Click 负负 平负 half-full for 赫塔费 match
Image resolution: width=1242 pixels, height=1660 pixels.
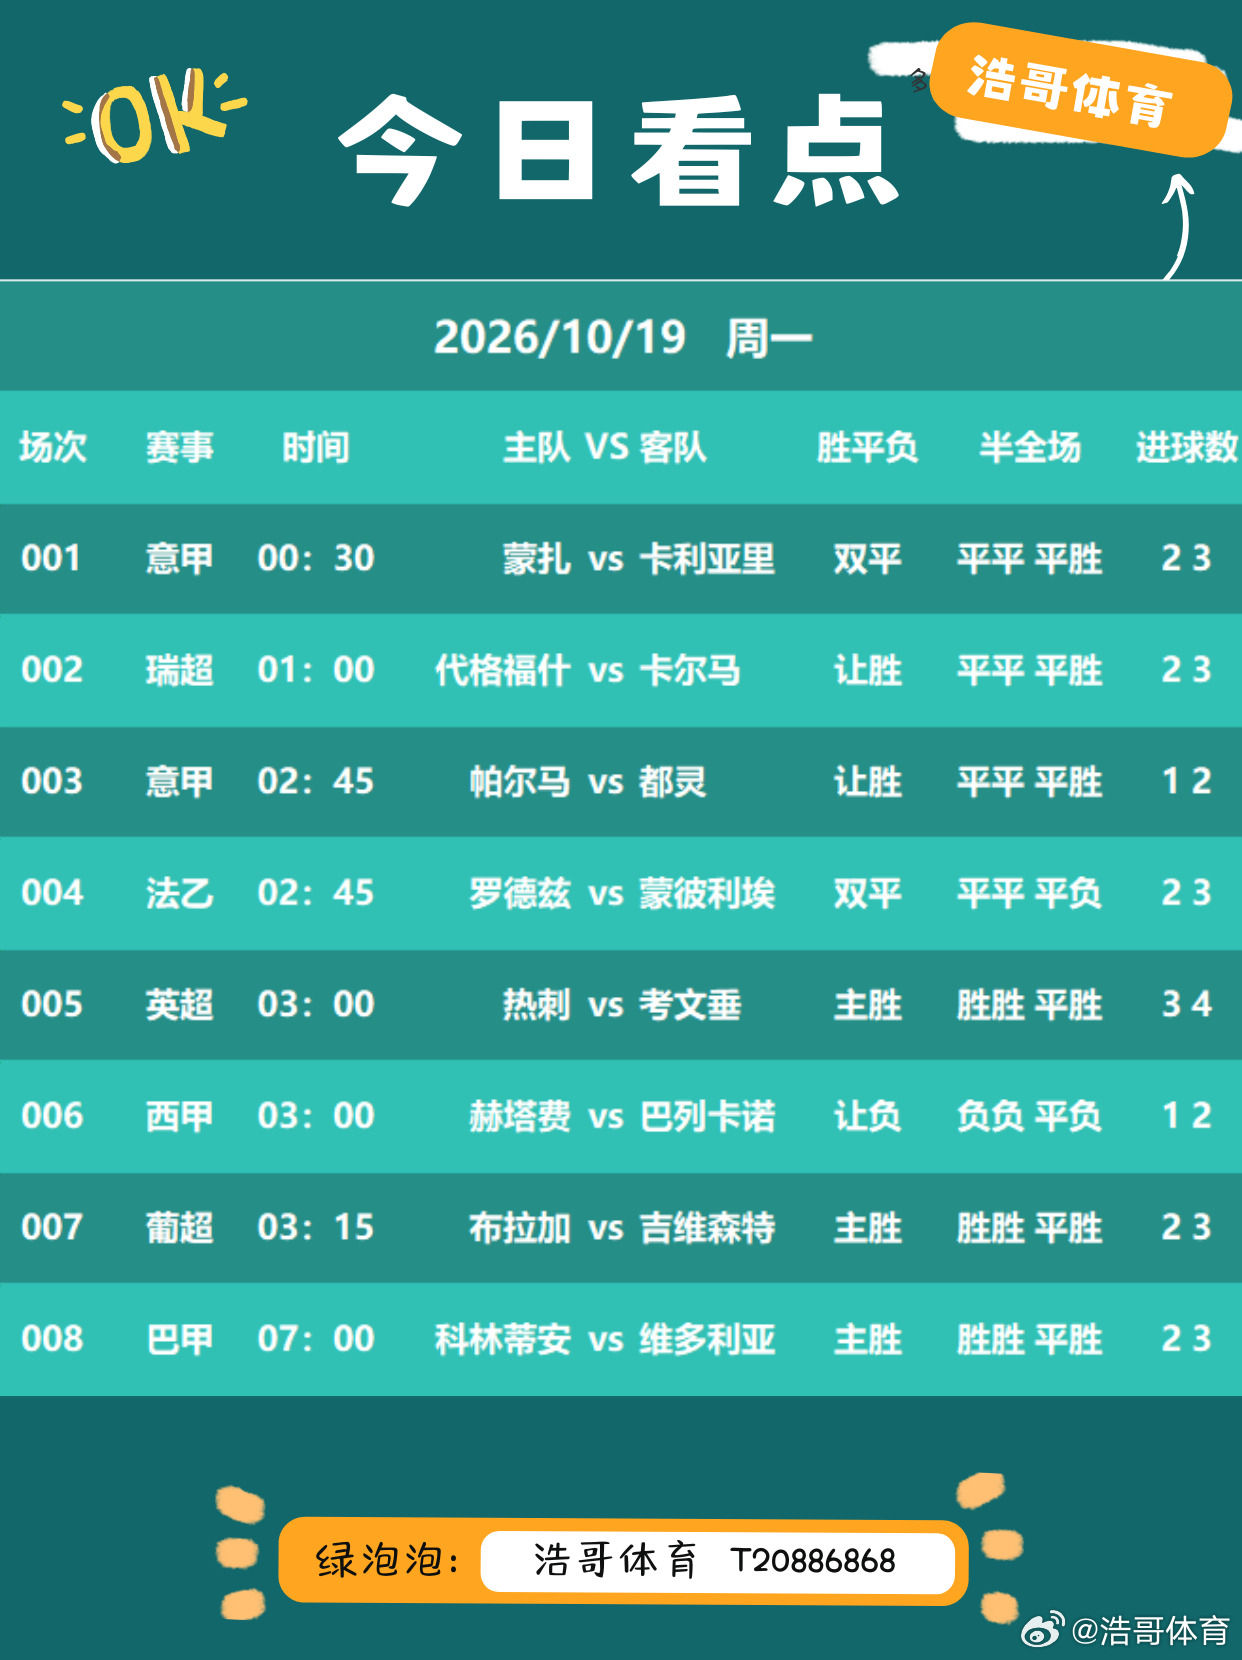(1030, 1115)
